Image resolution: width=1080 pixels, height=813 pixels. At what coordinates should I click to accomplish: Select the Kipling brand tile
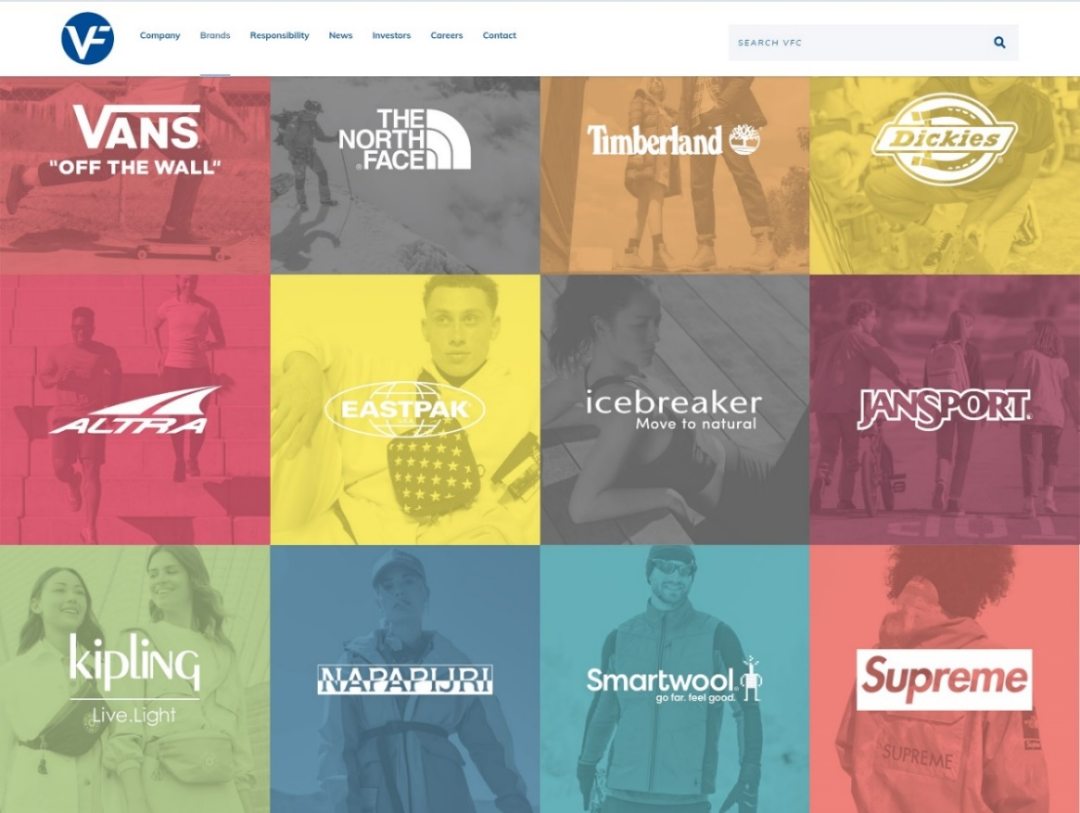coord(135,679)
